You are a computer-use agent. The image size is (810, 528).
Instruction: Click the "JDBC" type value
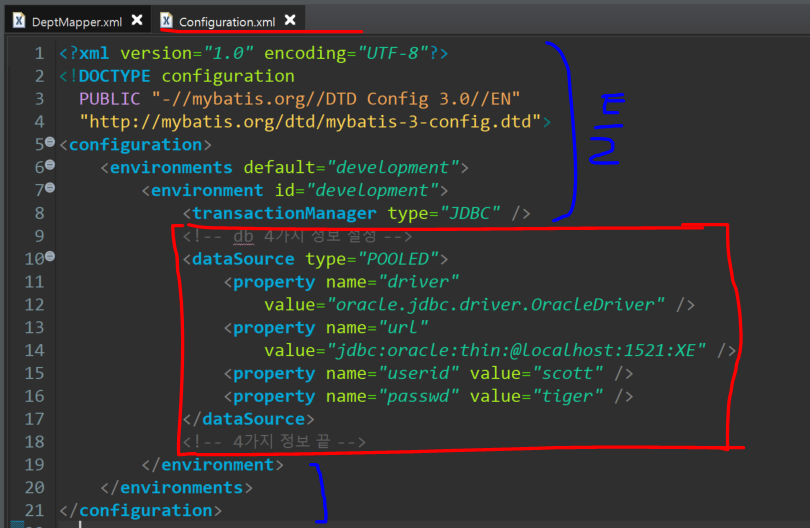pos(470,213)
